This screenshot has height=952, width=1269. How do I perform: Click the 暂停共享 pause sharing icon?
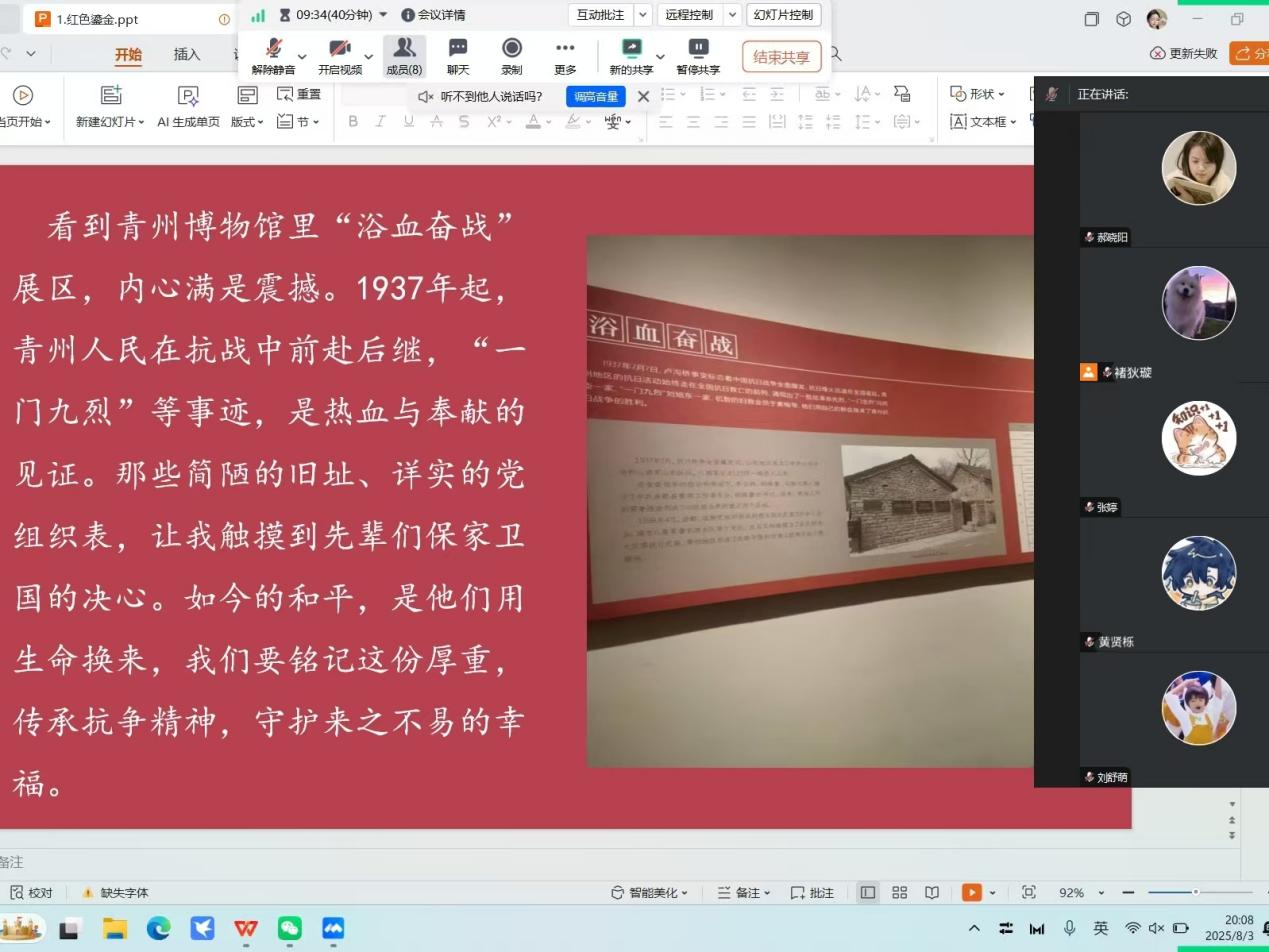click(x=698, y=48)
